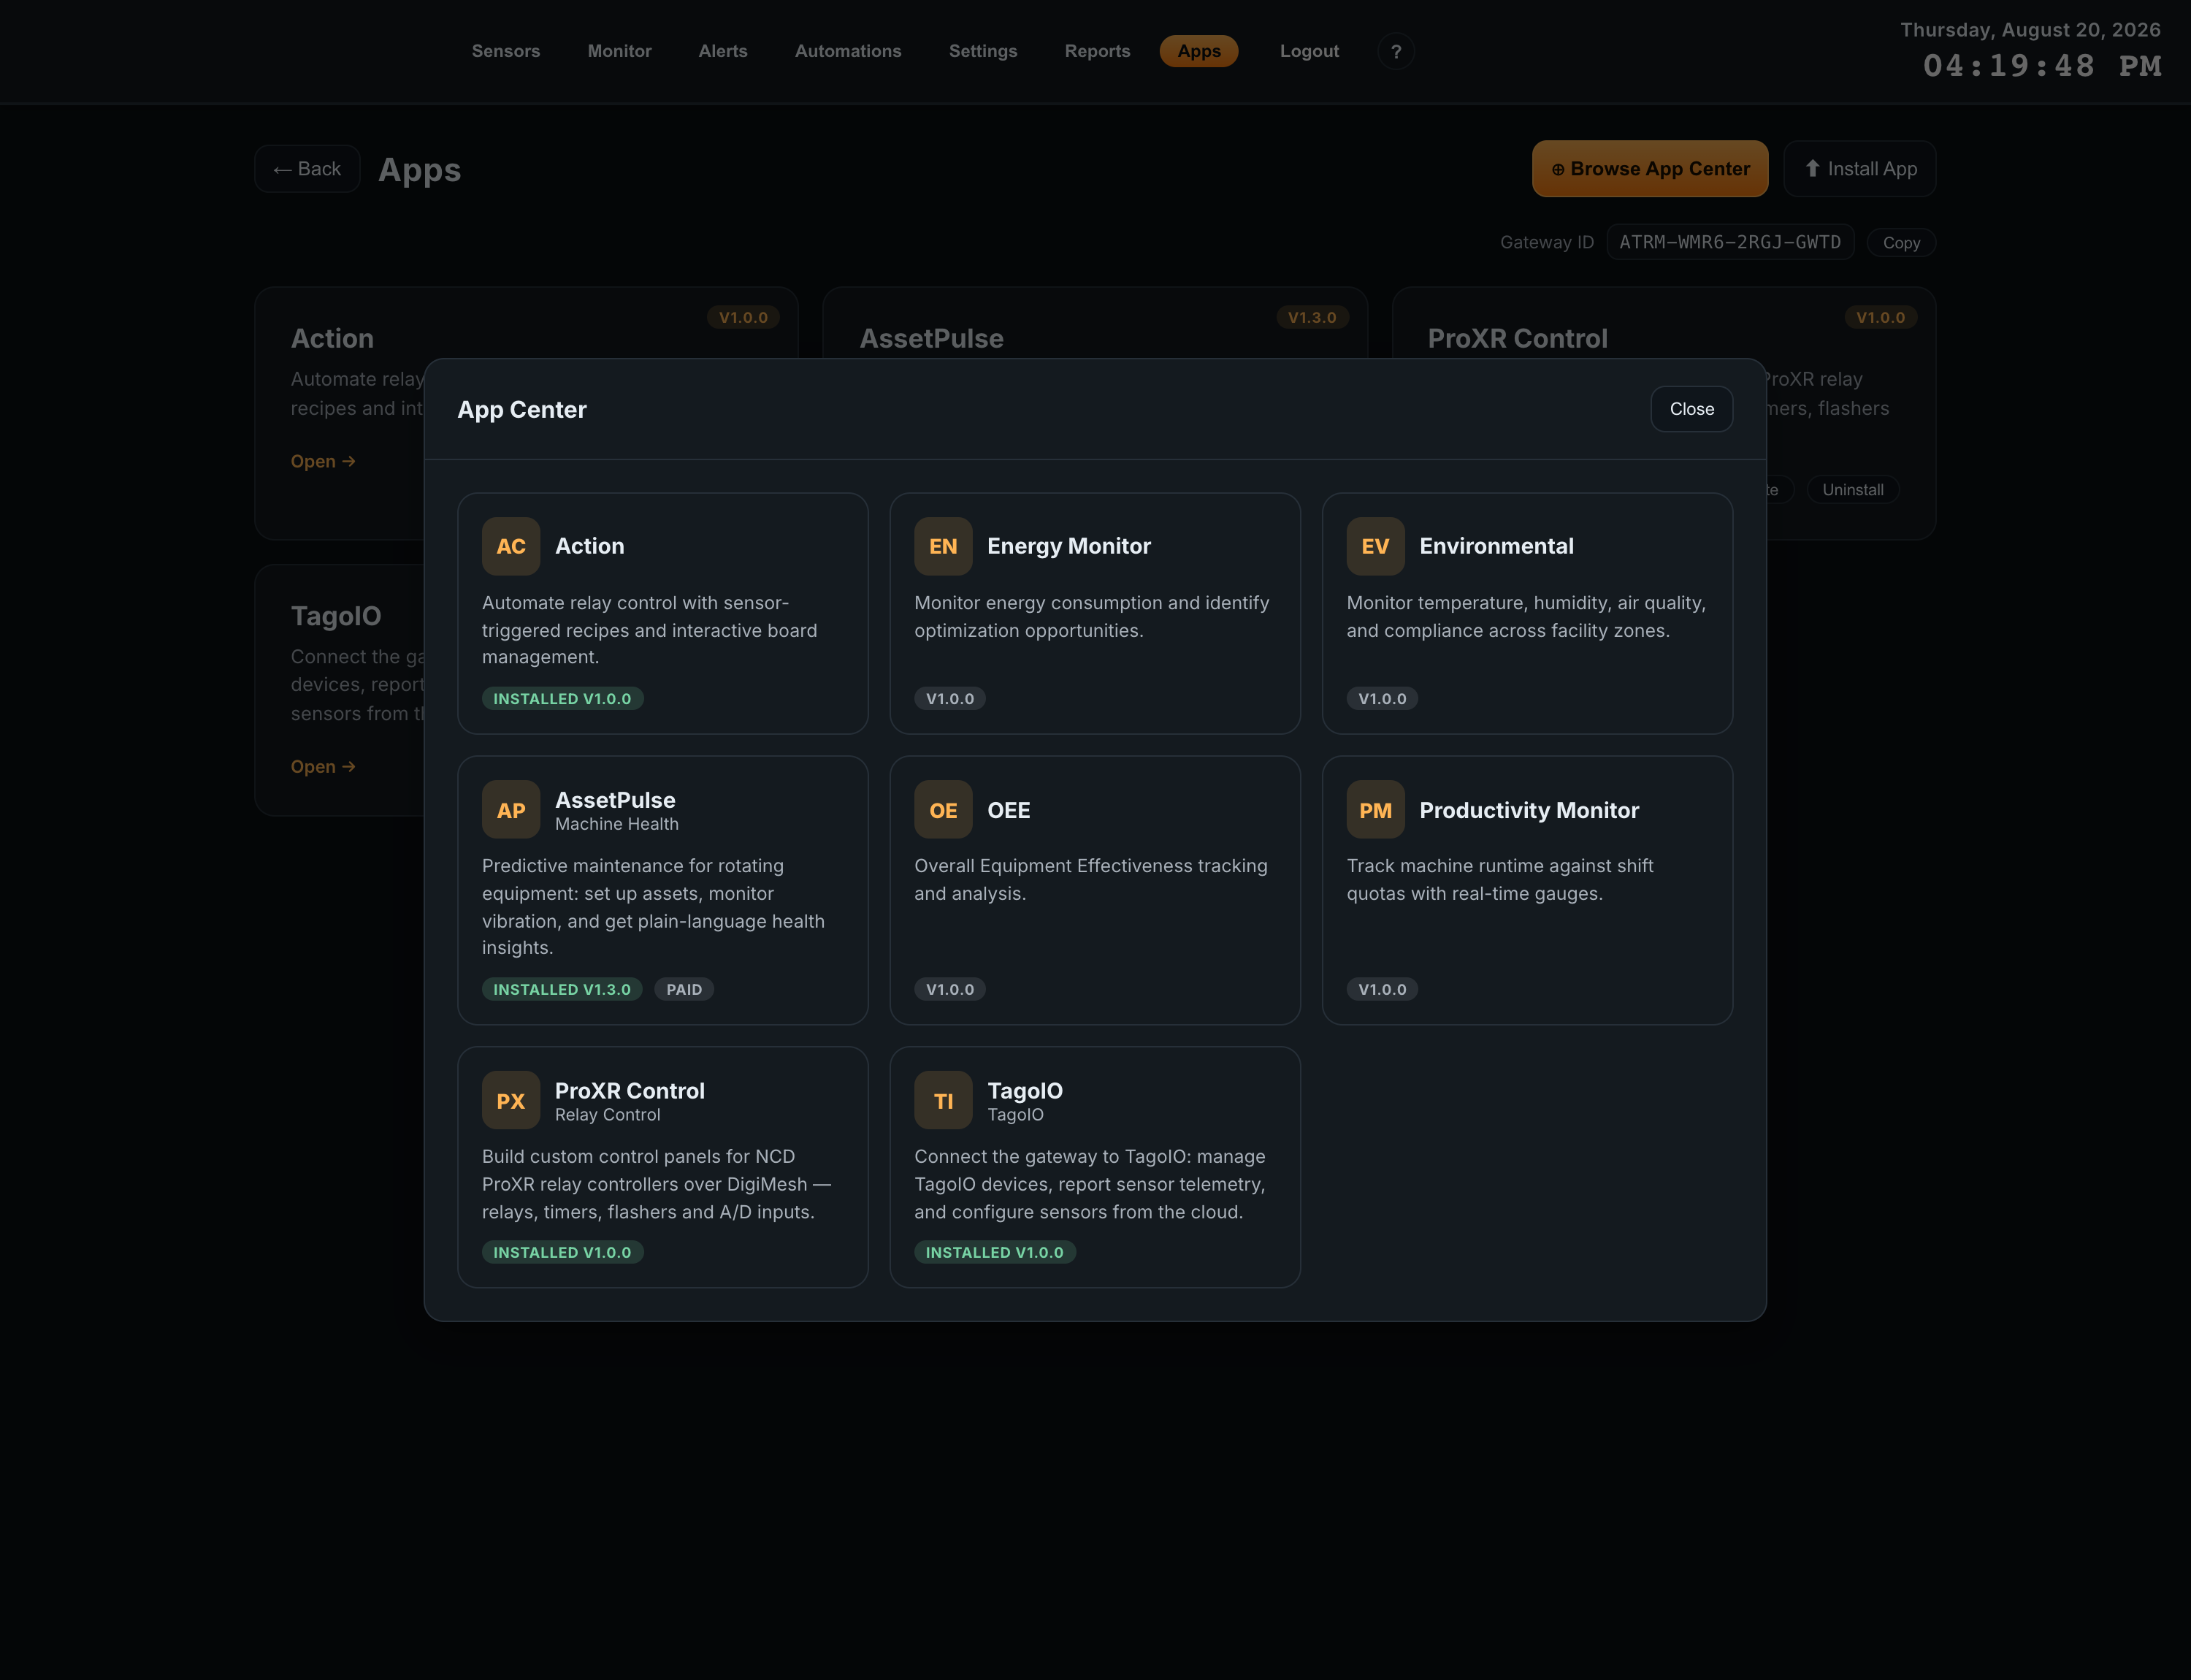
Task: Click the 'Gateway ID' label
Action: point(1546,243)
